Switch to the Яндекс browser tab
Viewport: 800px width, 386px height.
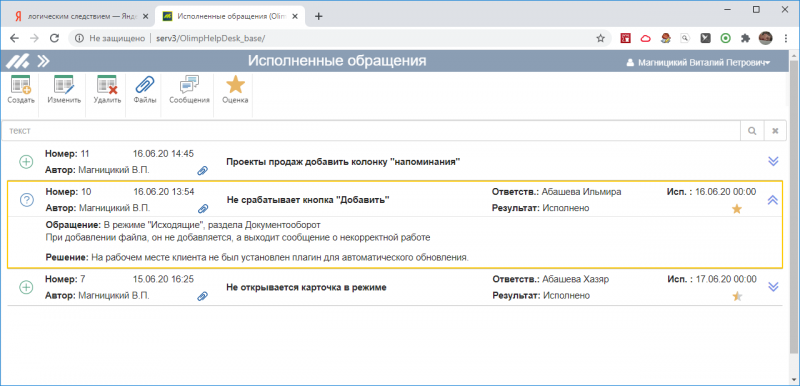[79, 16]
